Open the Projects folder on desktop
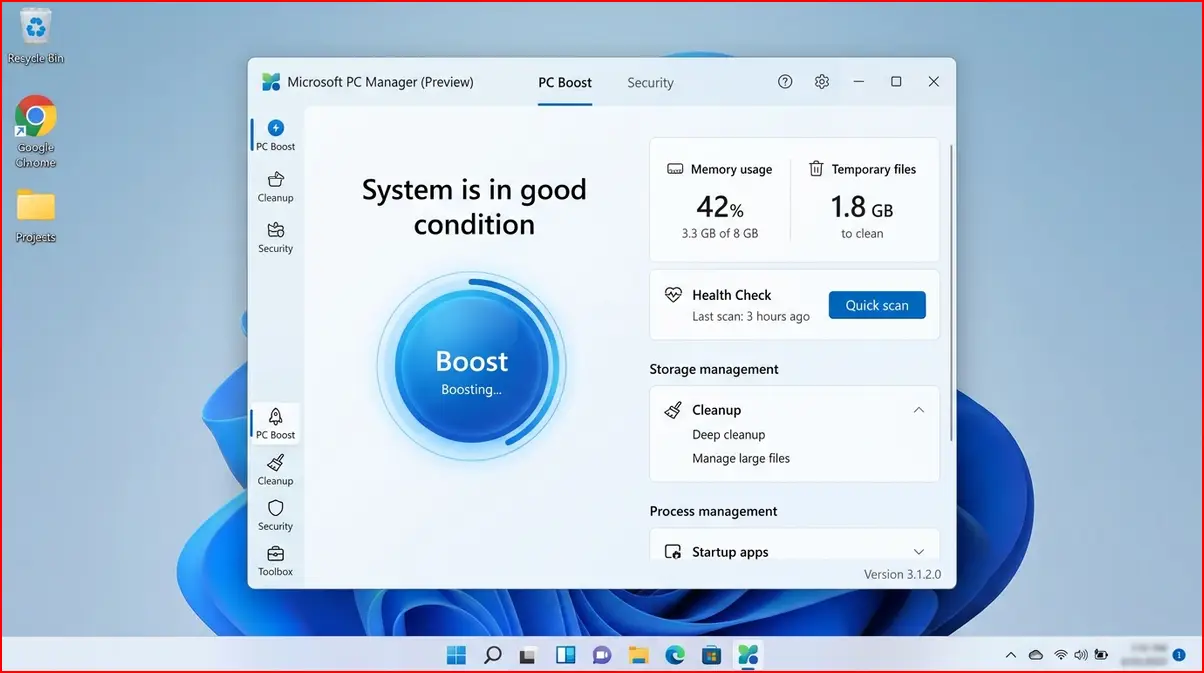The image size is (1204, 673). point(36,216)
